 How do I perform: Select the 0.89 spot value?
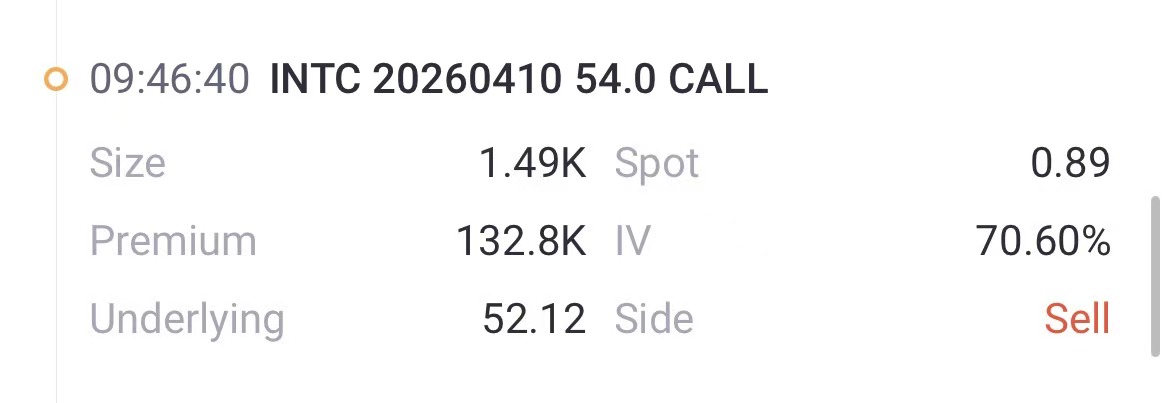[x=1070, y=163]
